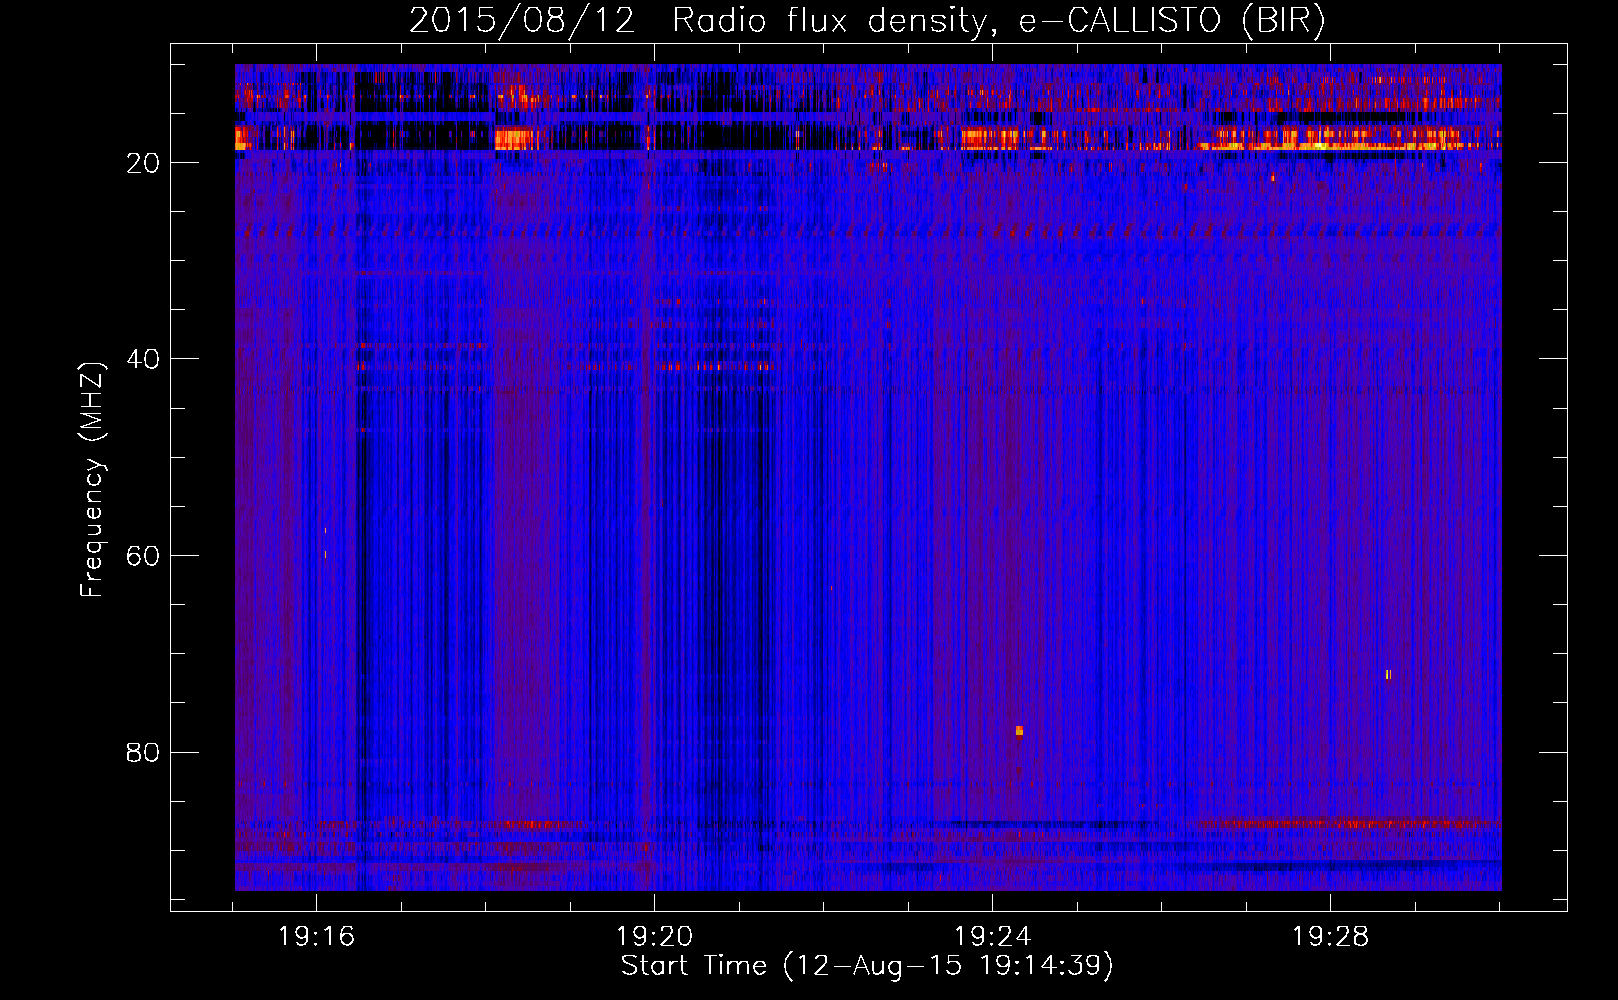Click the 80 MHz frequency tick label
This screenshot has height=1000, width=1618.
143,752
